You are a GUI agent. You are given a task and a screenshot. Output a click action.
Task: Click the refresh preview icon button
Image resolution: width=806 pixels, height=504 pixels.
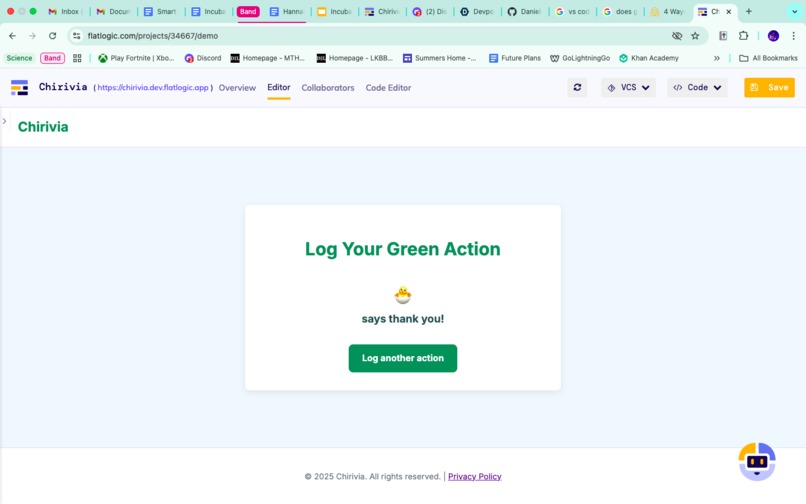577,87
